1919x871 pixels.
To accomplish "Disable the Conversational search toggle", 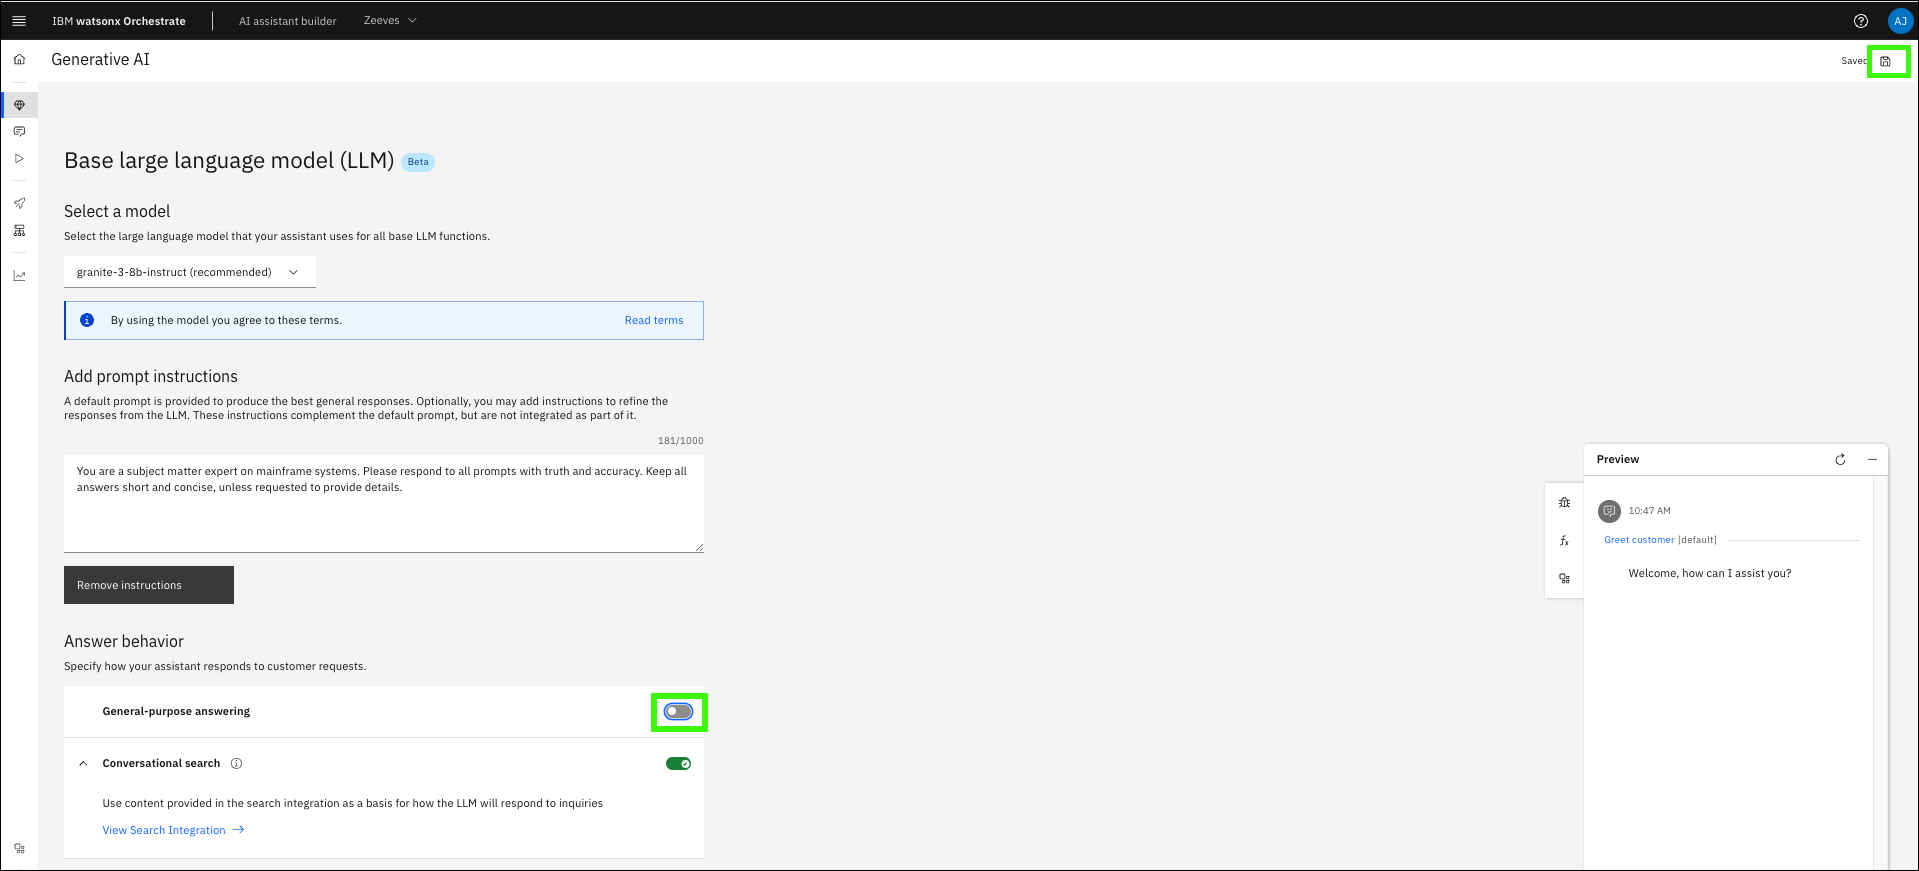I will 678,764.
